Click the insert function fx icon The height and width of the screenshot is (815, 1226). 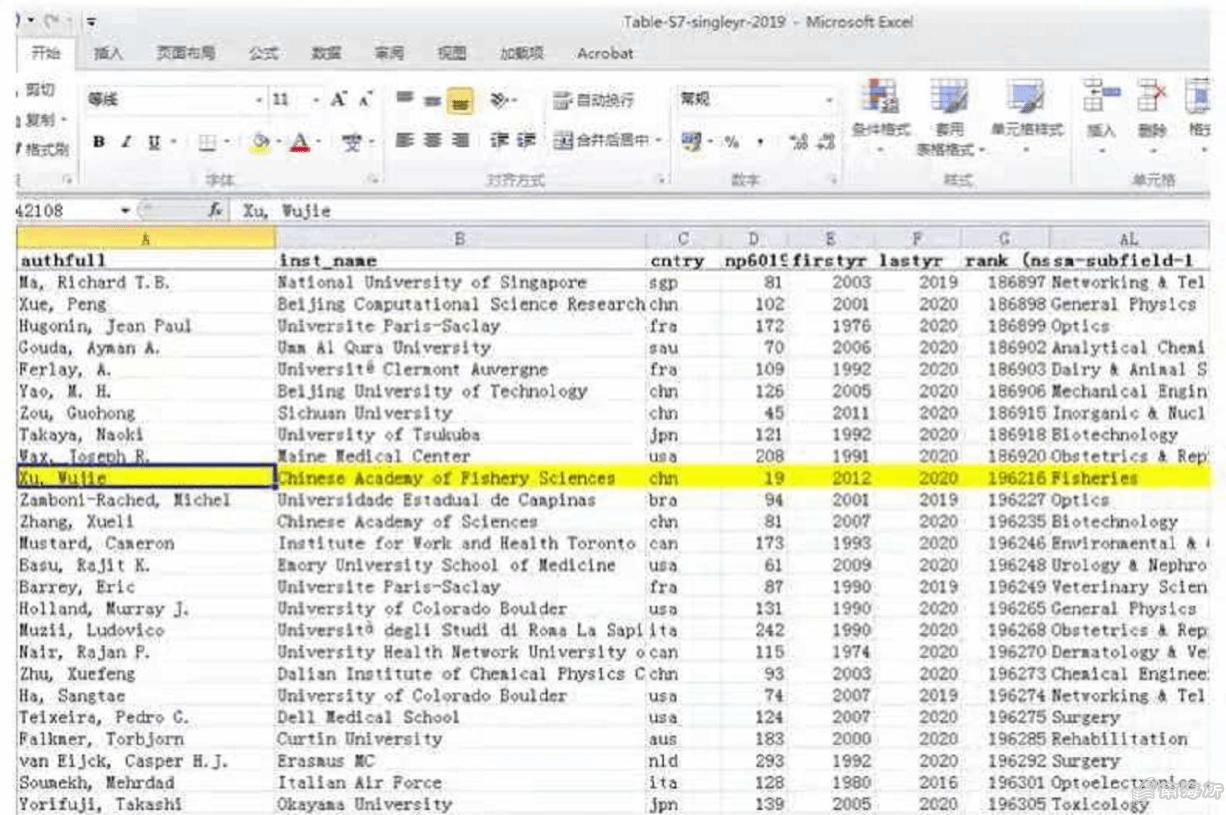point(215,211)
